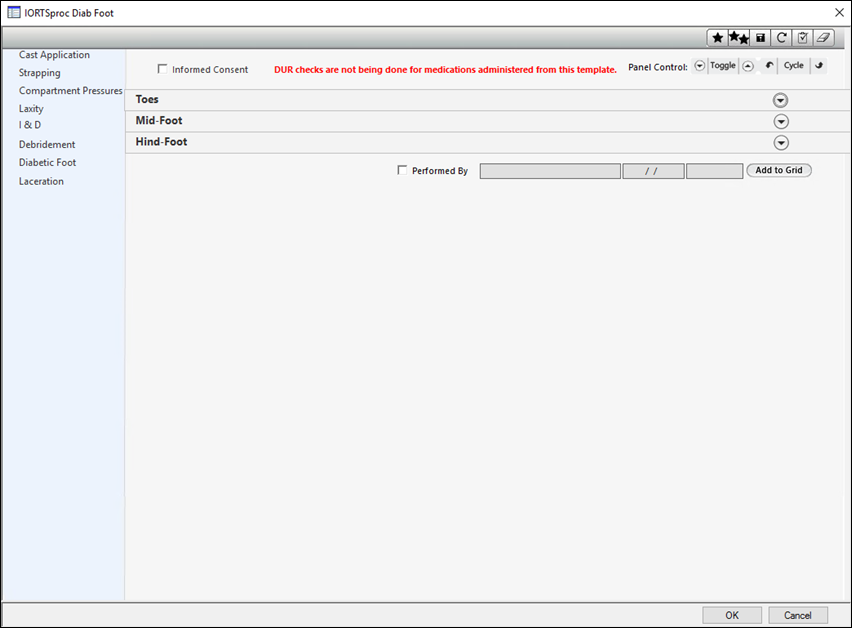Click the Cycle panel control button
This screenshot has width=852, height=628.
tap(793, 66)
